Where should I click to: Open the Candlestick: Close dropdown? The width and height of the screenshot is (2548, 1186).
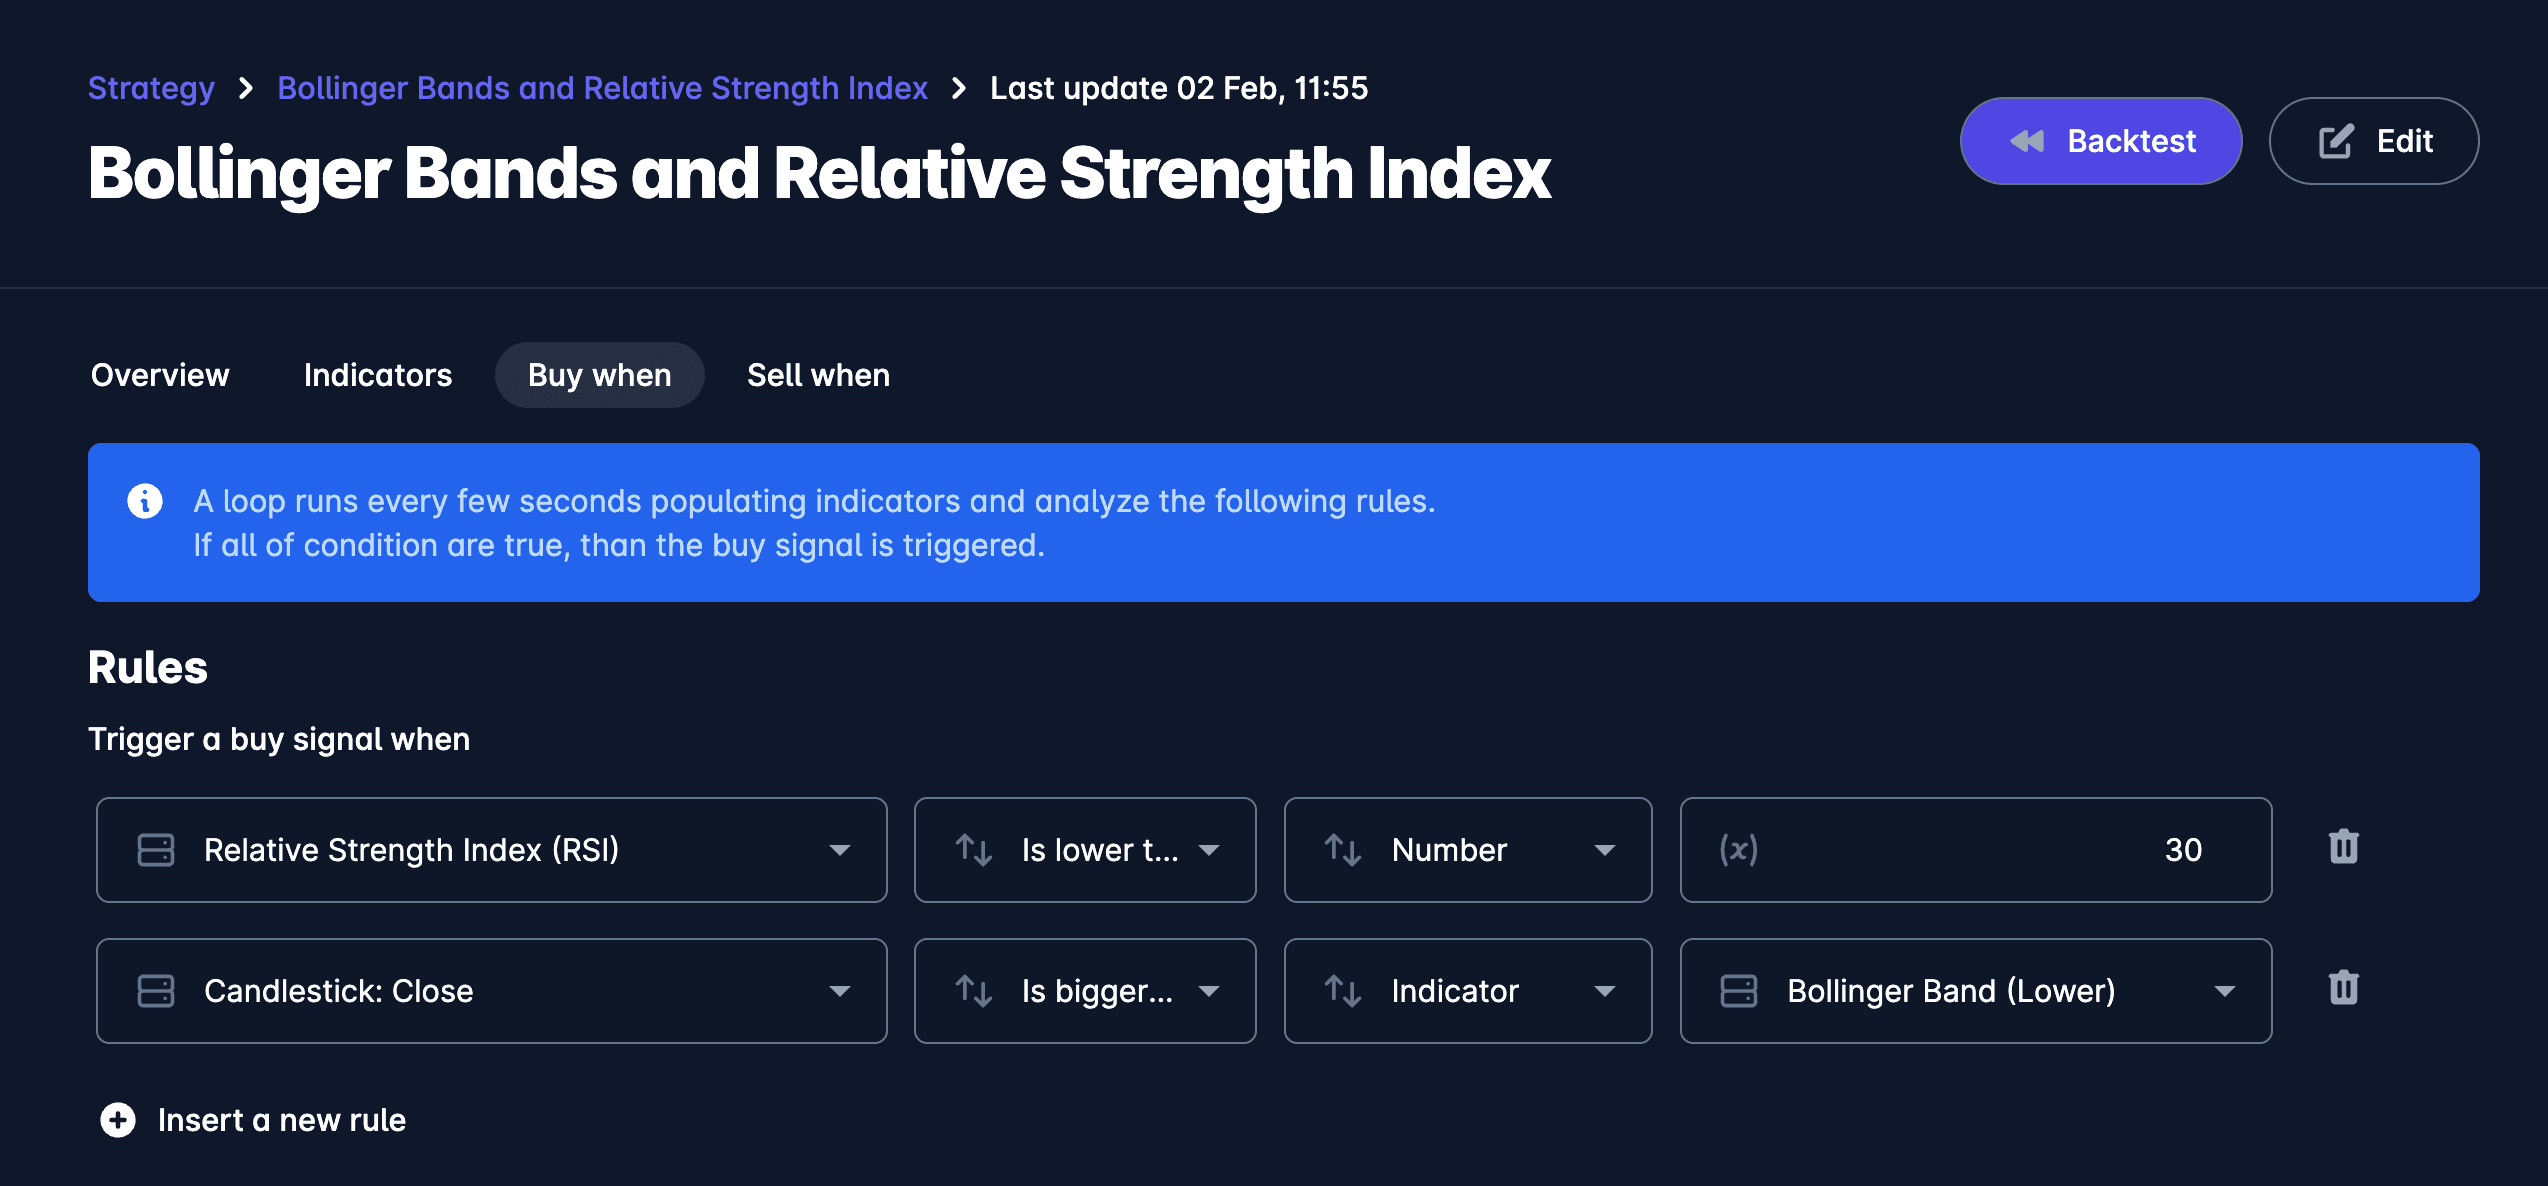(491, 991)
